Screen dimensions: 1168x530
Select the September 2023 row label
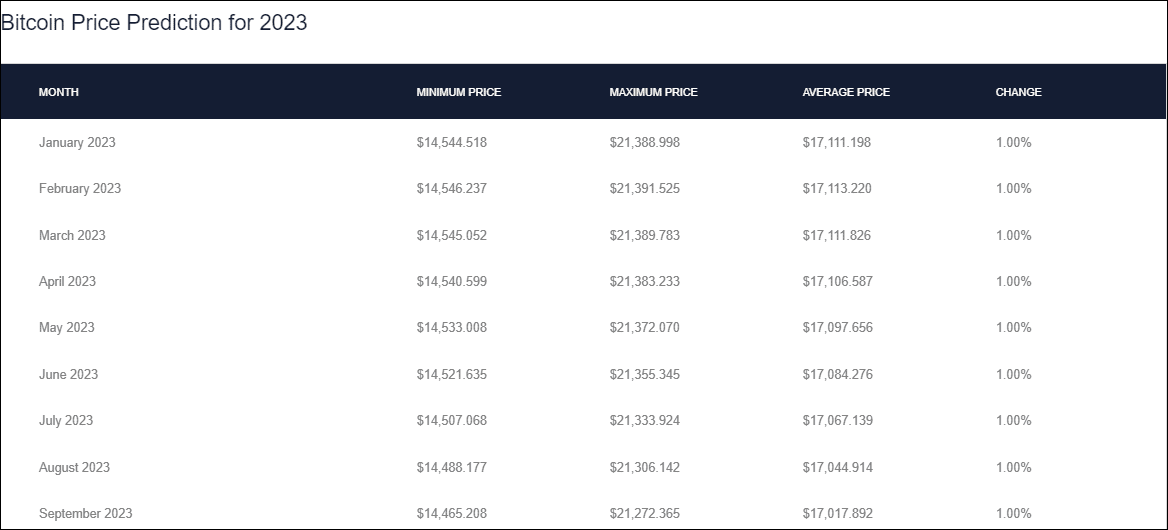pyautogui.click(x=86, y=514)
